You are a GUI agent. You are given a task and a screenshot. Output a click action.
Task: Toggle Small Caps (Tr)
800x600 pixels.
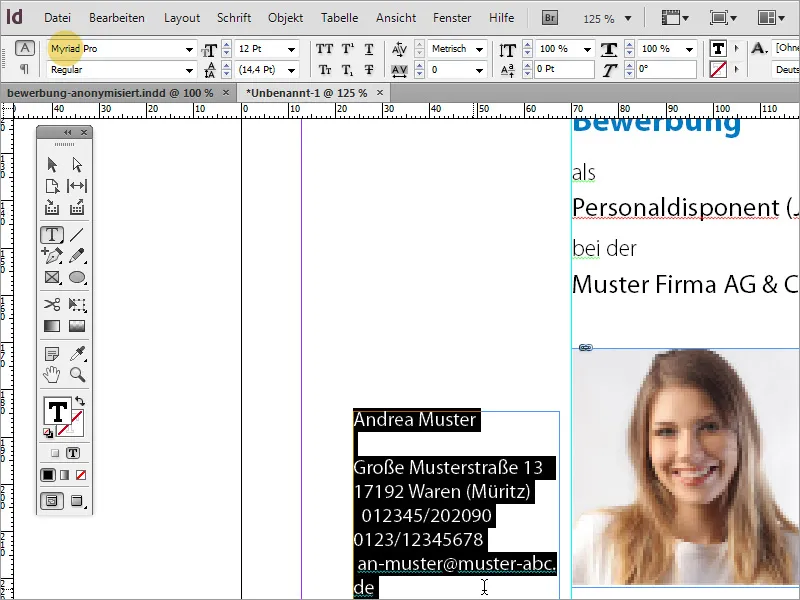point(324,70)
